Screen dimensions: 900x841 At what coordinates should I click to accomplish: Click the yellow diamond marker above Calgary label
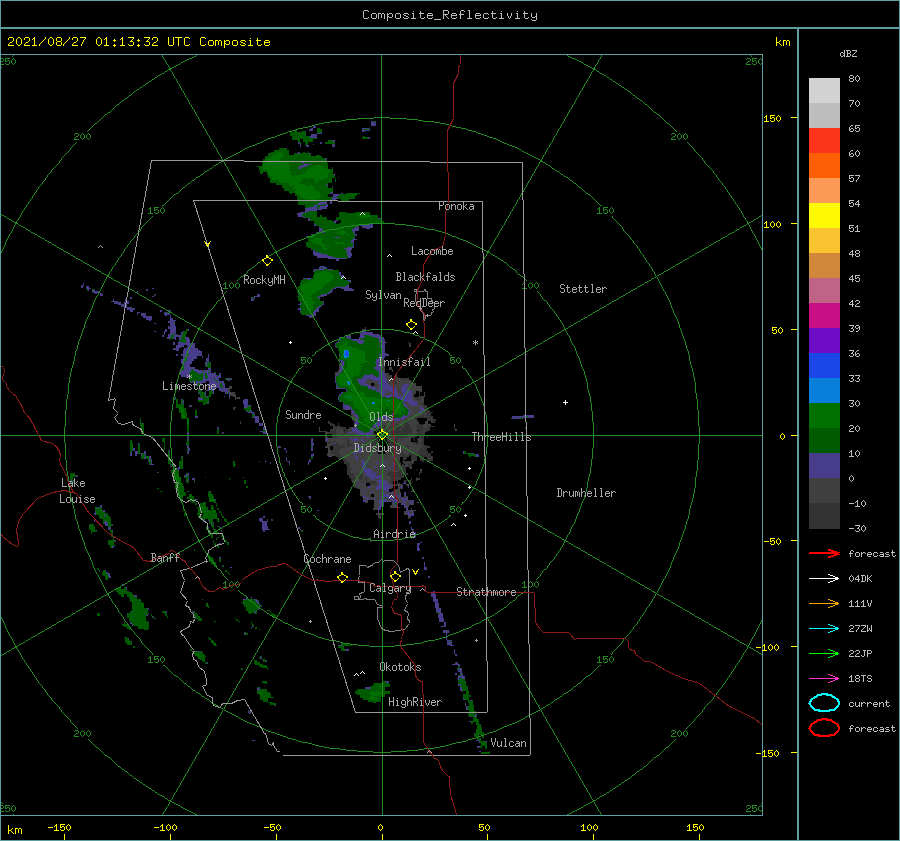395,576
